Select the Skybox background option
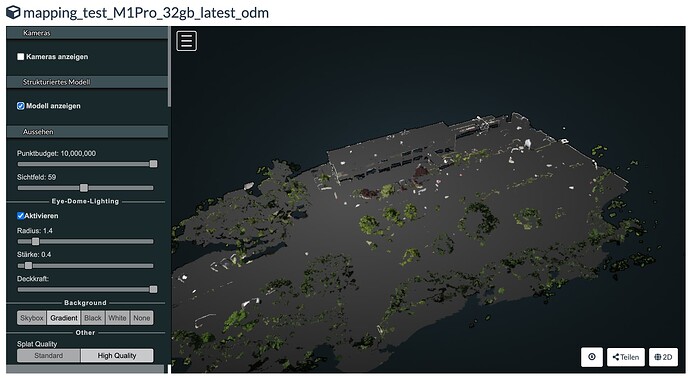 pyautogui.click(x=32, y=318)
